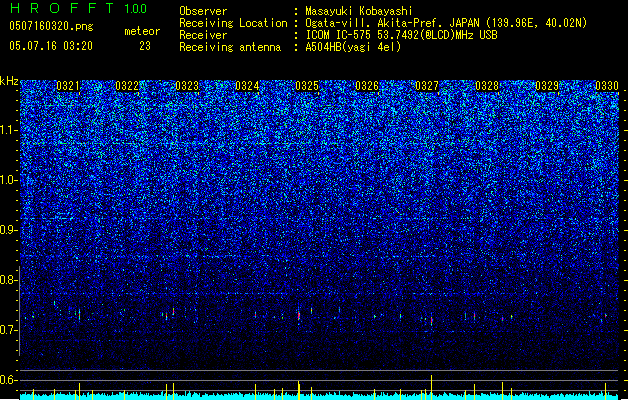Click the Receiving antenna label

[230, 47]
